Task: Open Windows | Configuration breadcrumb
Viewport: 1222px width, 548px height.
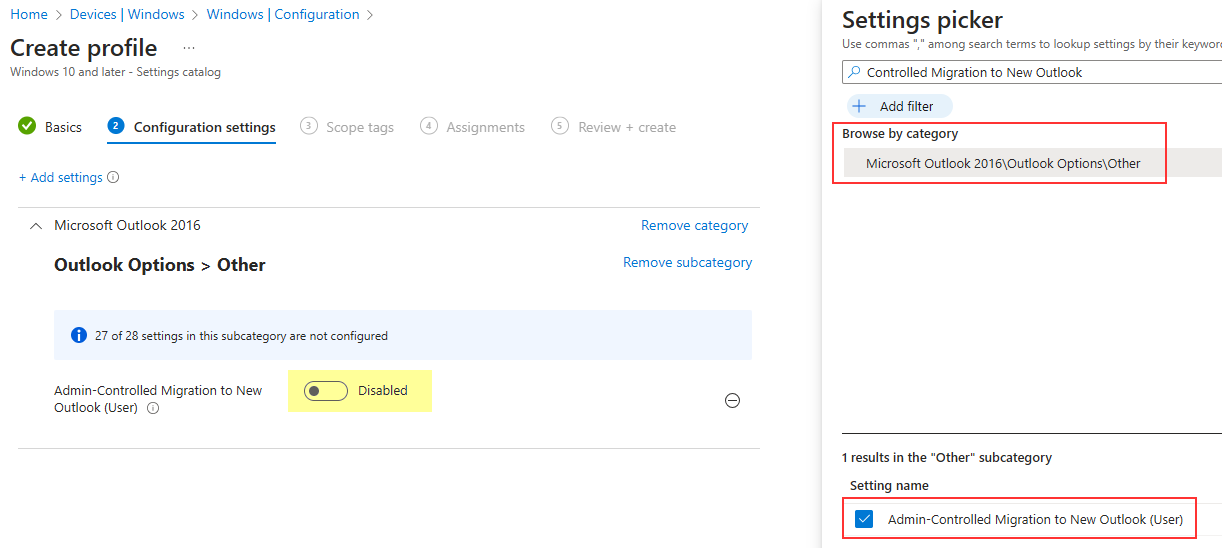Action: tap(283, 14)
